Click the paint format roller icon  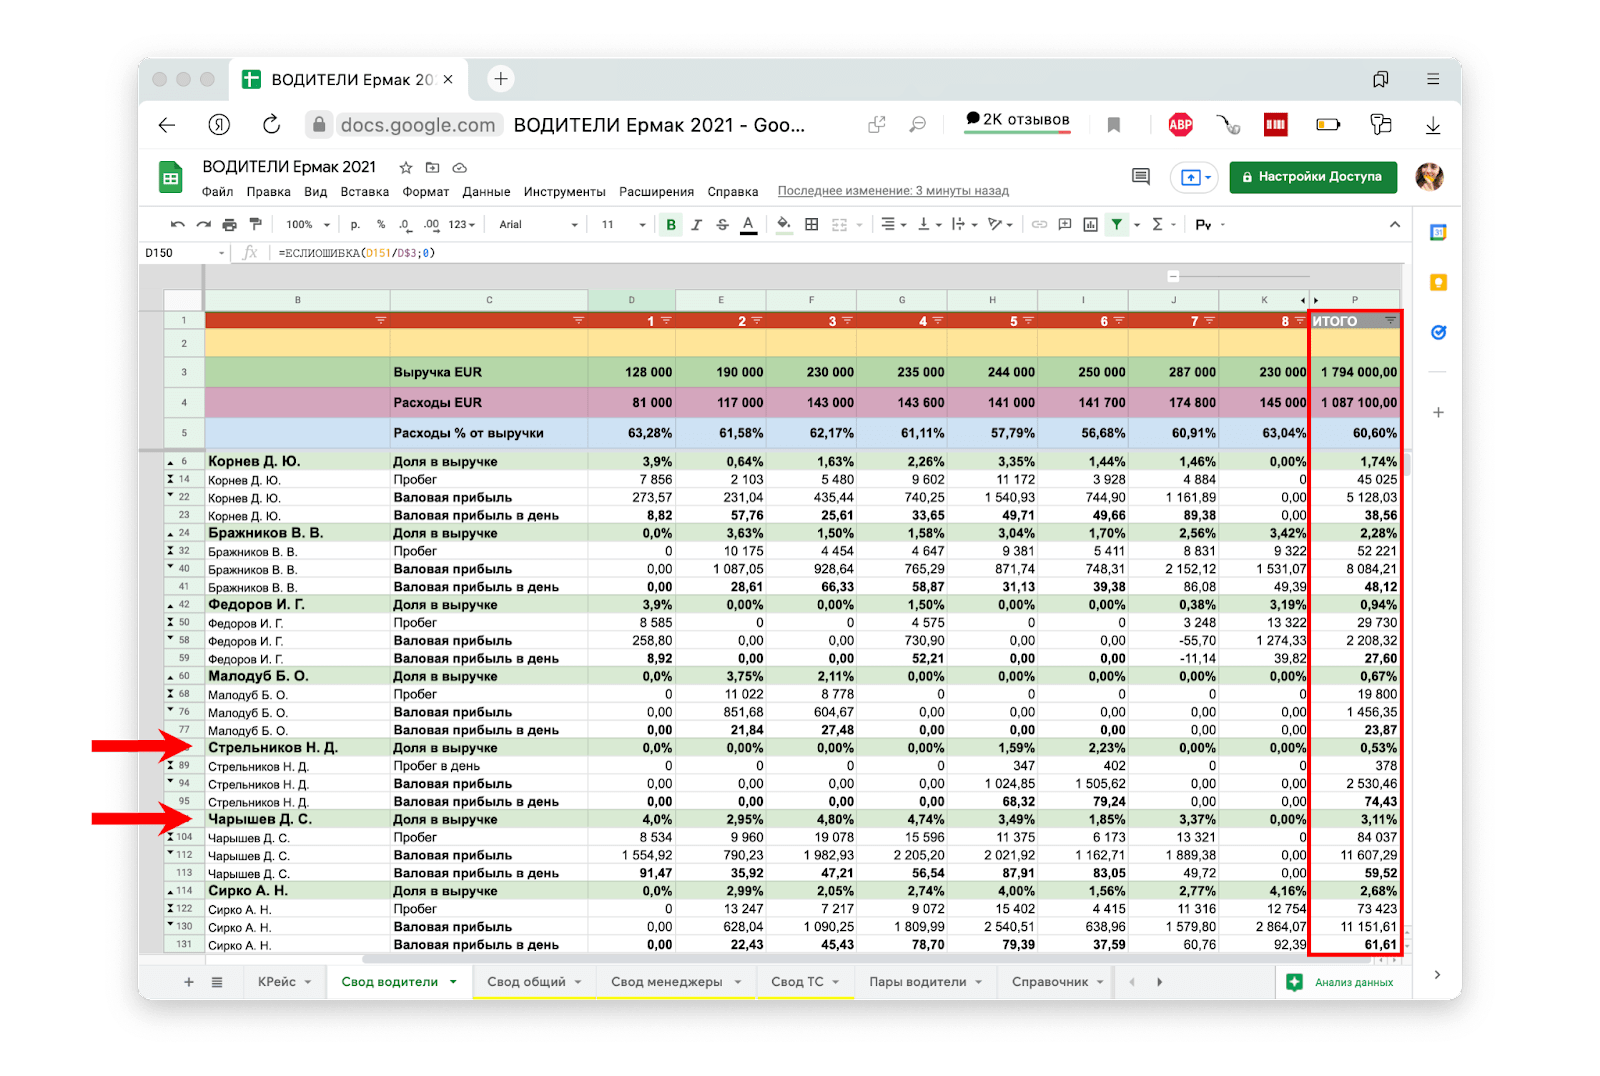point(256,225)
